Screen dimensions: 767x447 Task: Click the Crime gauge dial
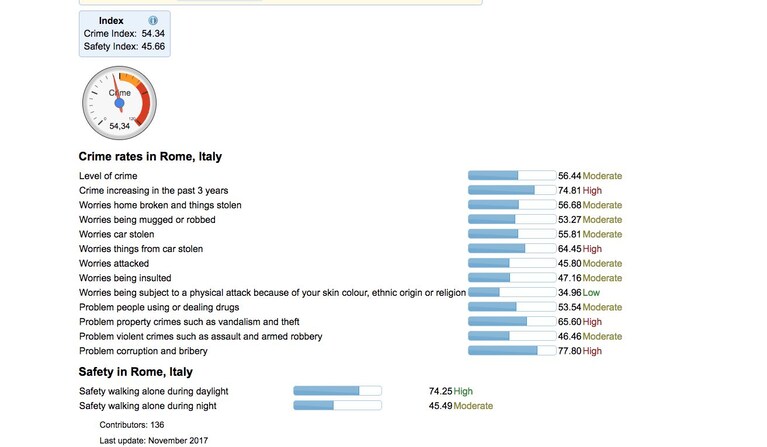119,103
